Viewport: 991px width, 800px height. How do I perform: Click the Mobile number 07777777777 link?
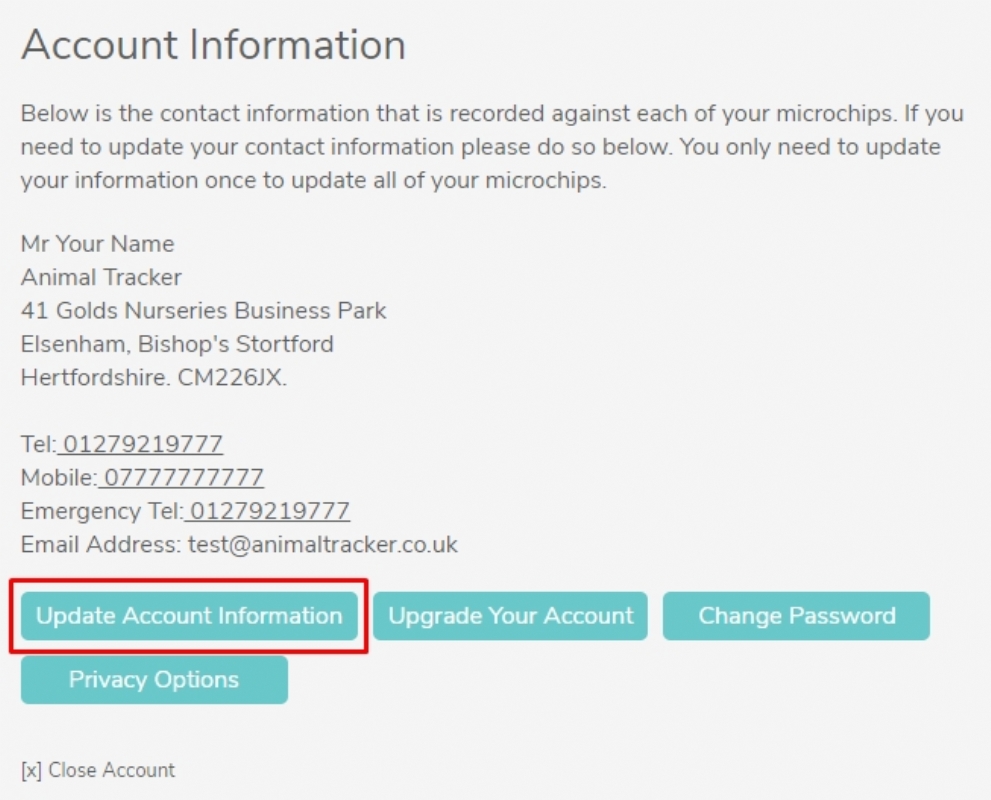[183, 478]
